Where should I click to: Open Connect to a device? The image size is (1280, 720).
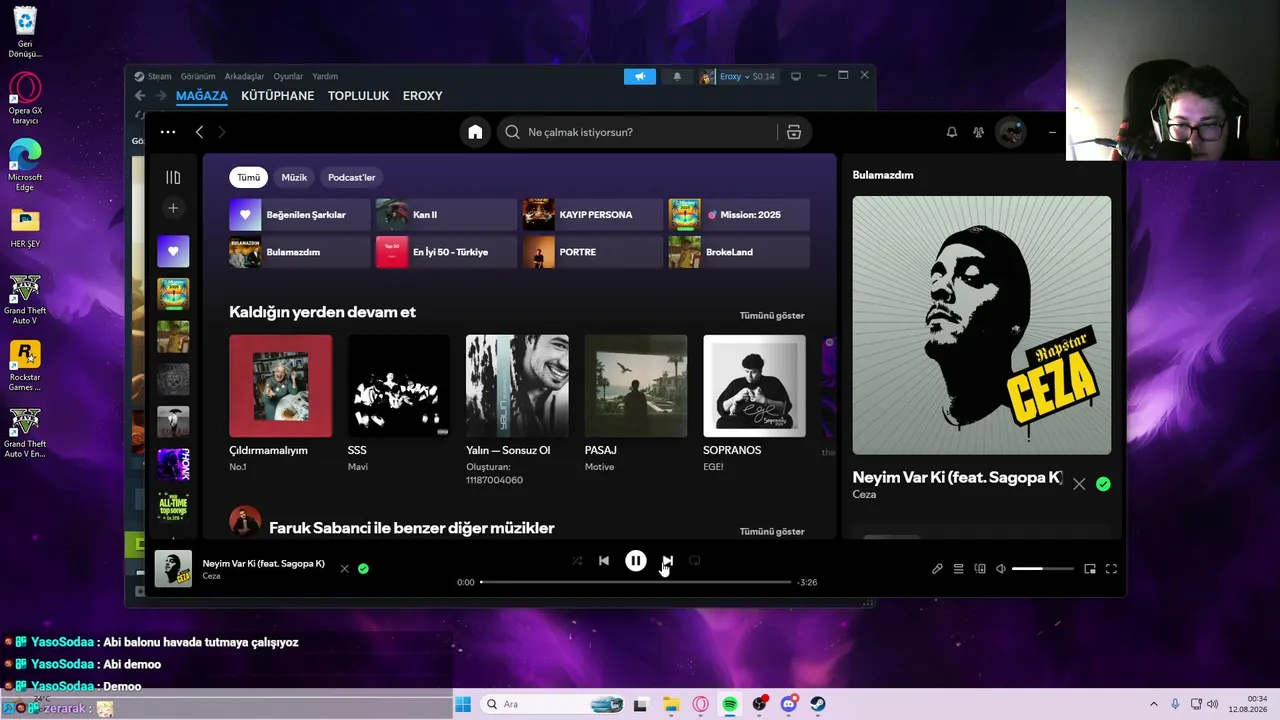(980, 569)
